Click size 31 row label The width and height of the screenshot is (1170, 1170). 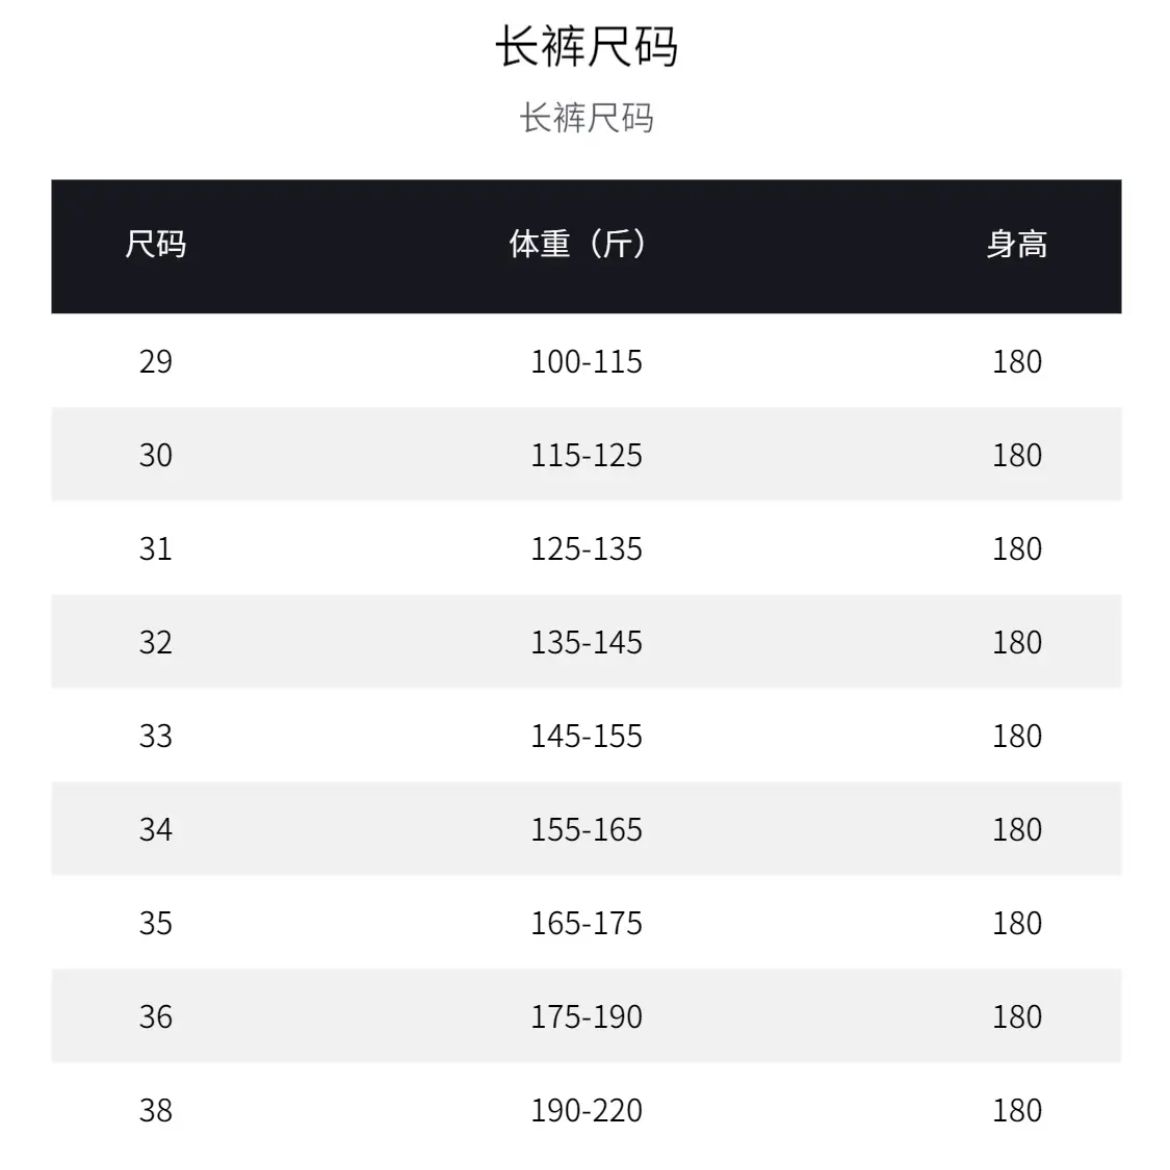pyautogui.click(x=155, y=549)
